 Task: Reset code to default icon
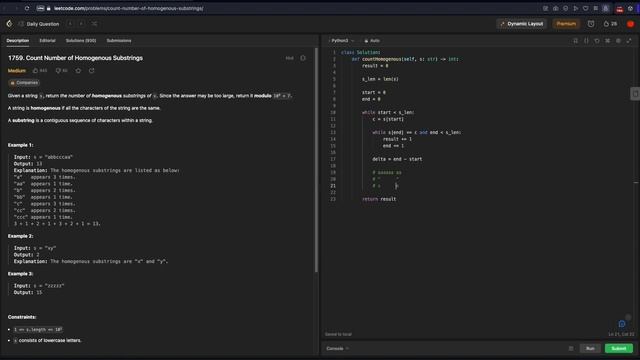(x=597, y=40)
